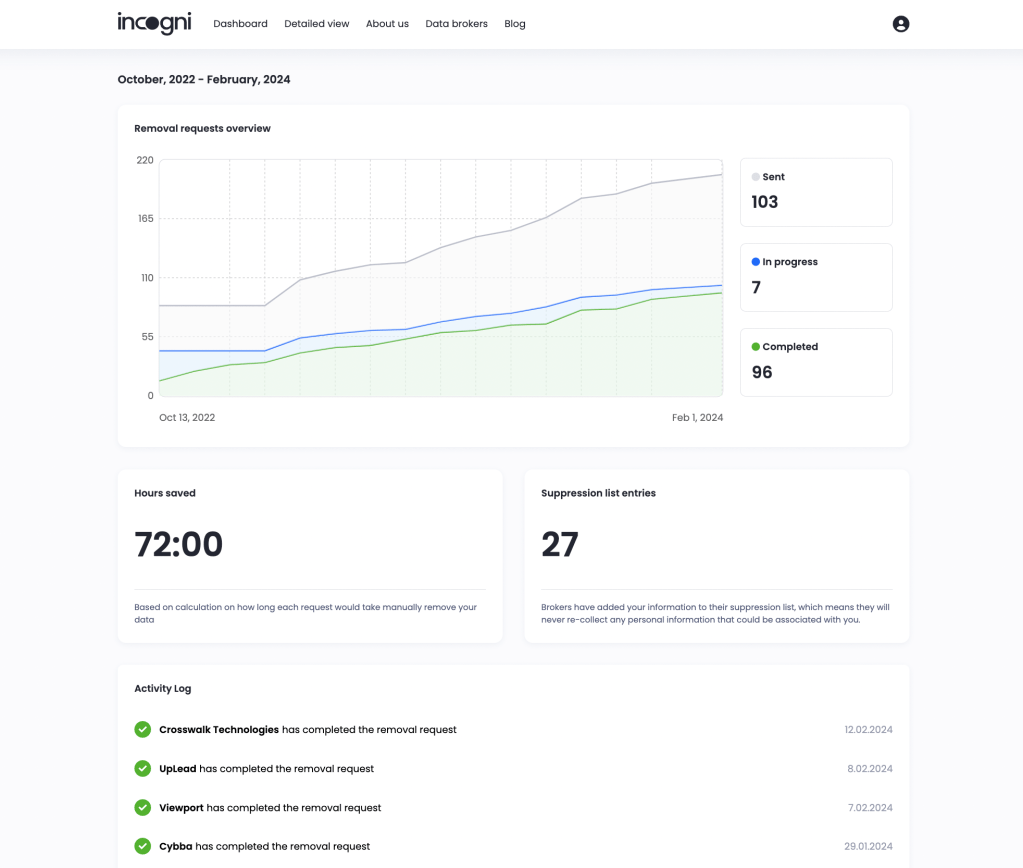Image resolution: width=1023 pixels, height=868 pixels.
Task: Go to the Dashboard menu item
Action: [240, 24]
